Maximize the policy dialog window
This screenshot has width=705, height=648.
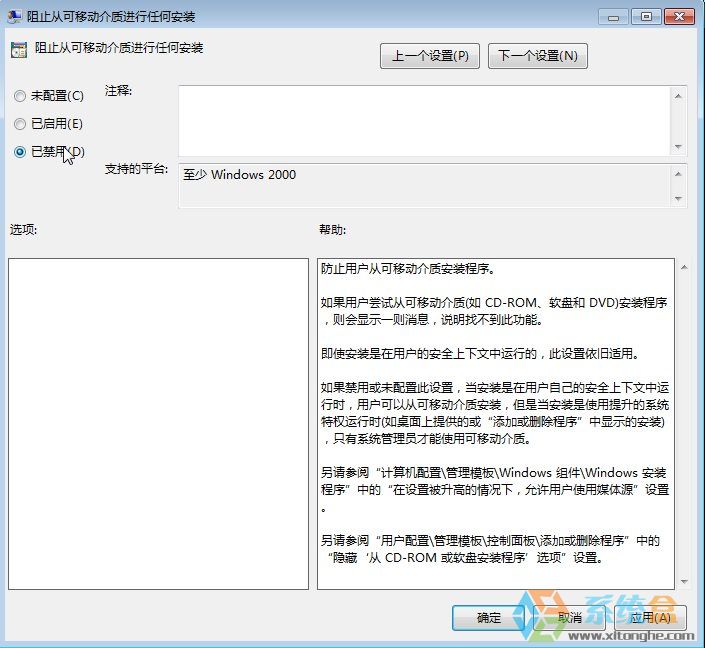646,17
